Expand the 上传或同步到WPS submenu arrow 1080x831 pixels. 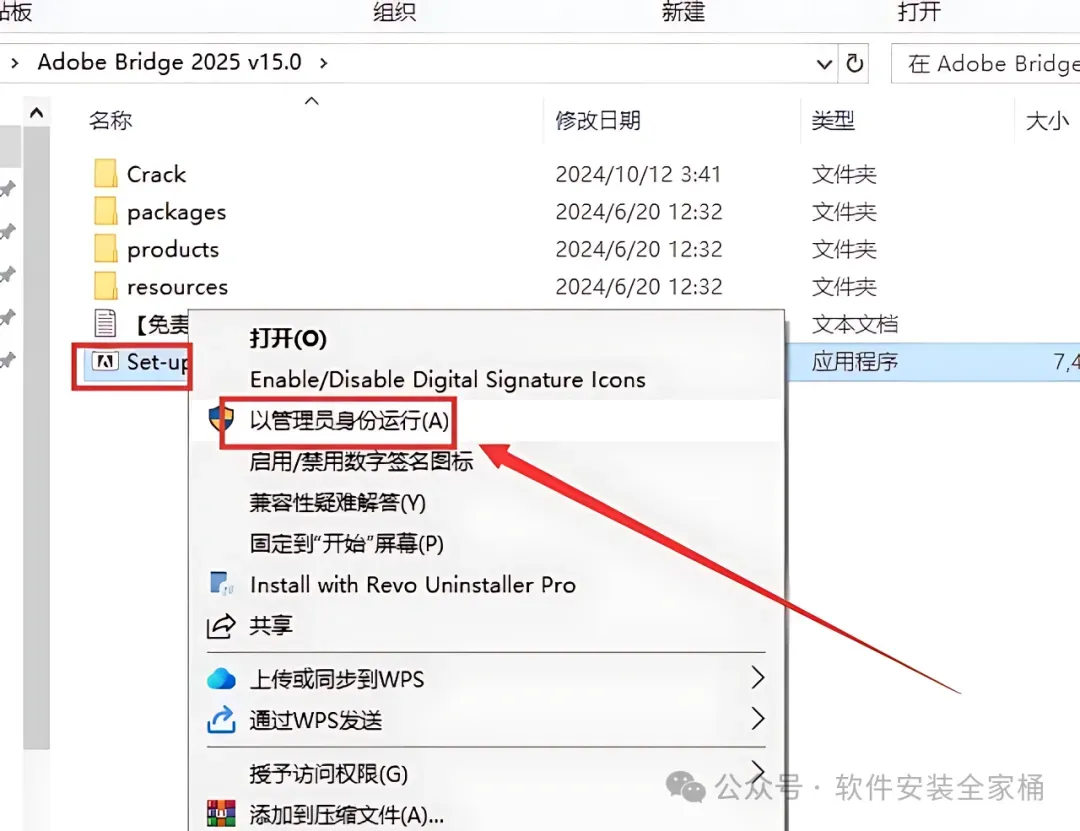pyautogui.click(x=758, y=678)
